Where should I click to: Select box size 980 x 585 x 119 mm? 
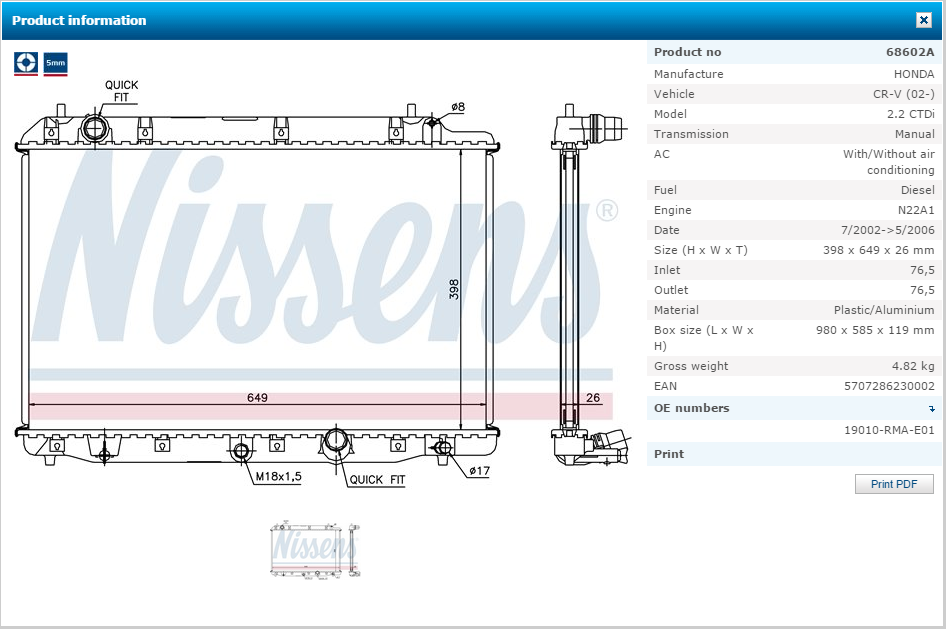pos(875,330)
